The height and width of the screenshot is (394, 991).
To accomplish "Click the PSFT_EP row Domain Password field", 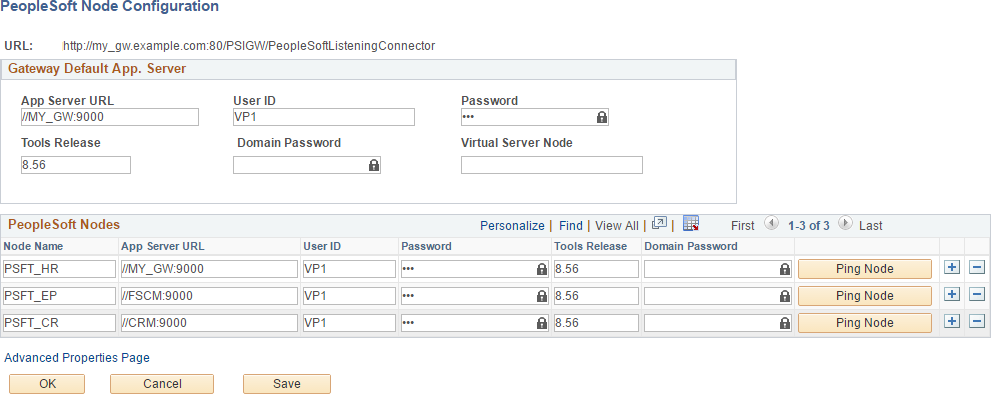I will pos(717,295).
